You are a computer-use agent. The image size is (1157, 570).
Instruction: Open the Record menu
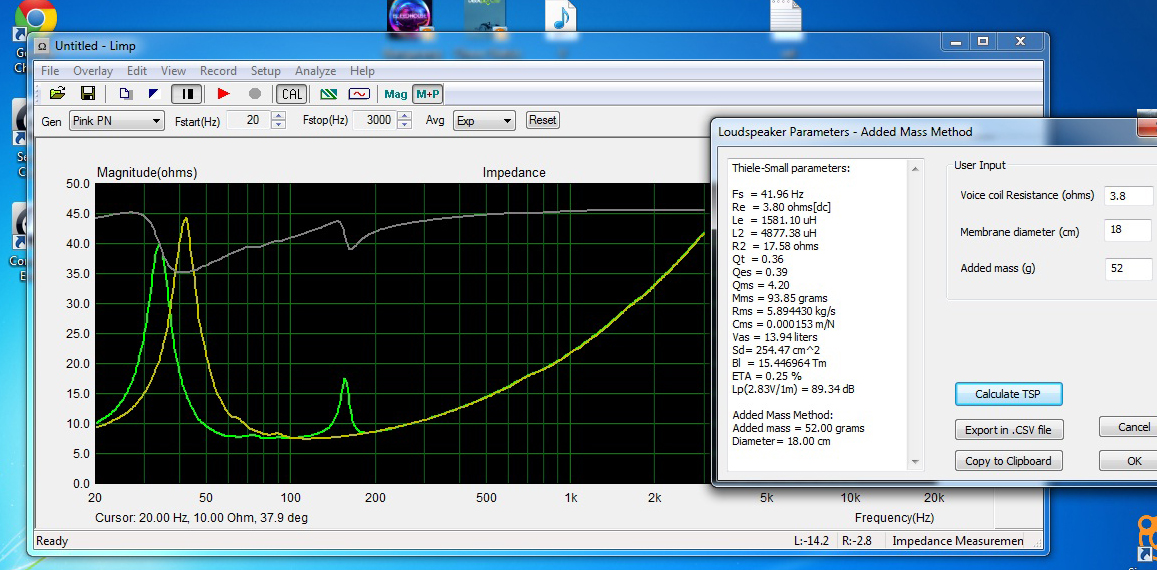click(x=218, y=71)
